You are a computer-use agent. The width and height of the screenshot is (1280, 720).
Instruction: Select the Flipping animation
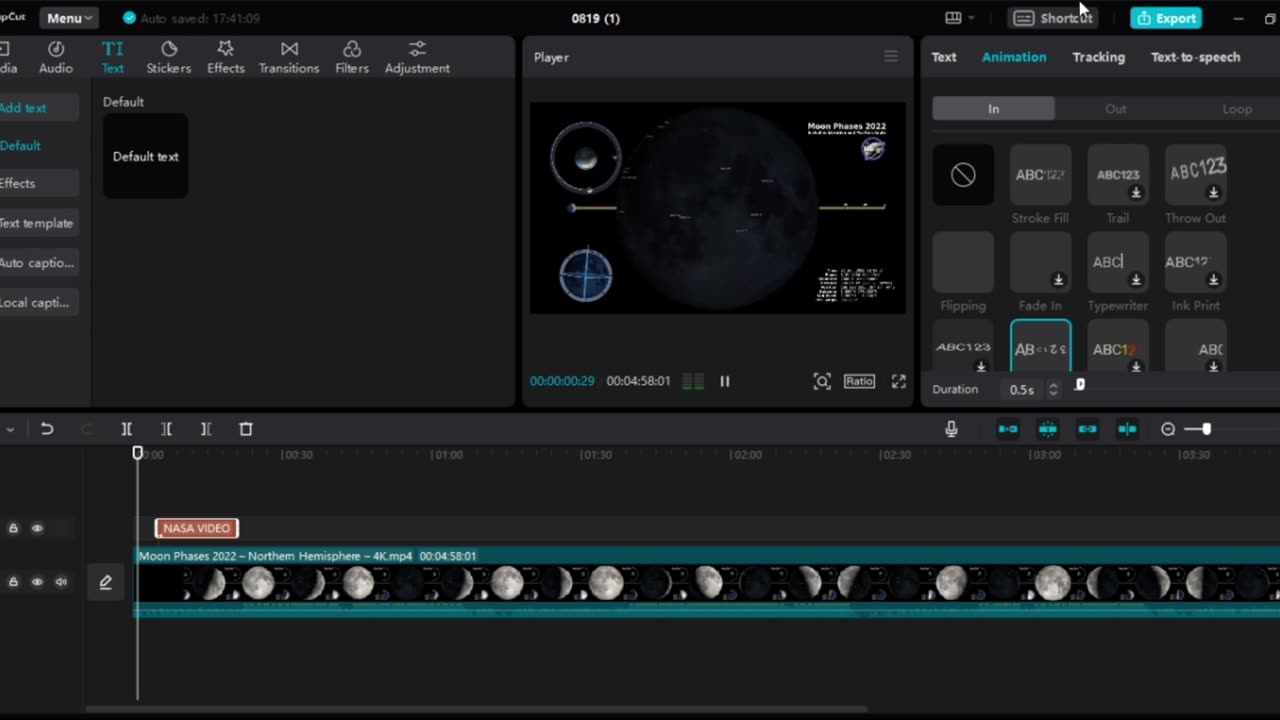pyautogui.click(x=963, y=262)
